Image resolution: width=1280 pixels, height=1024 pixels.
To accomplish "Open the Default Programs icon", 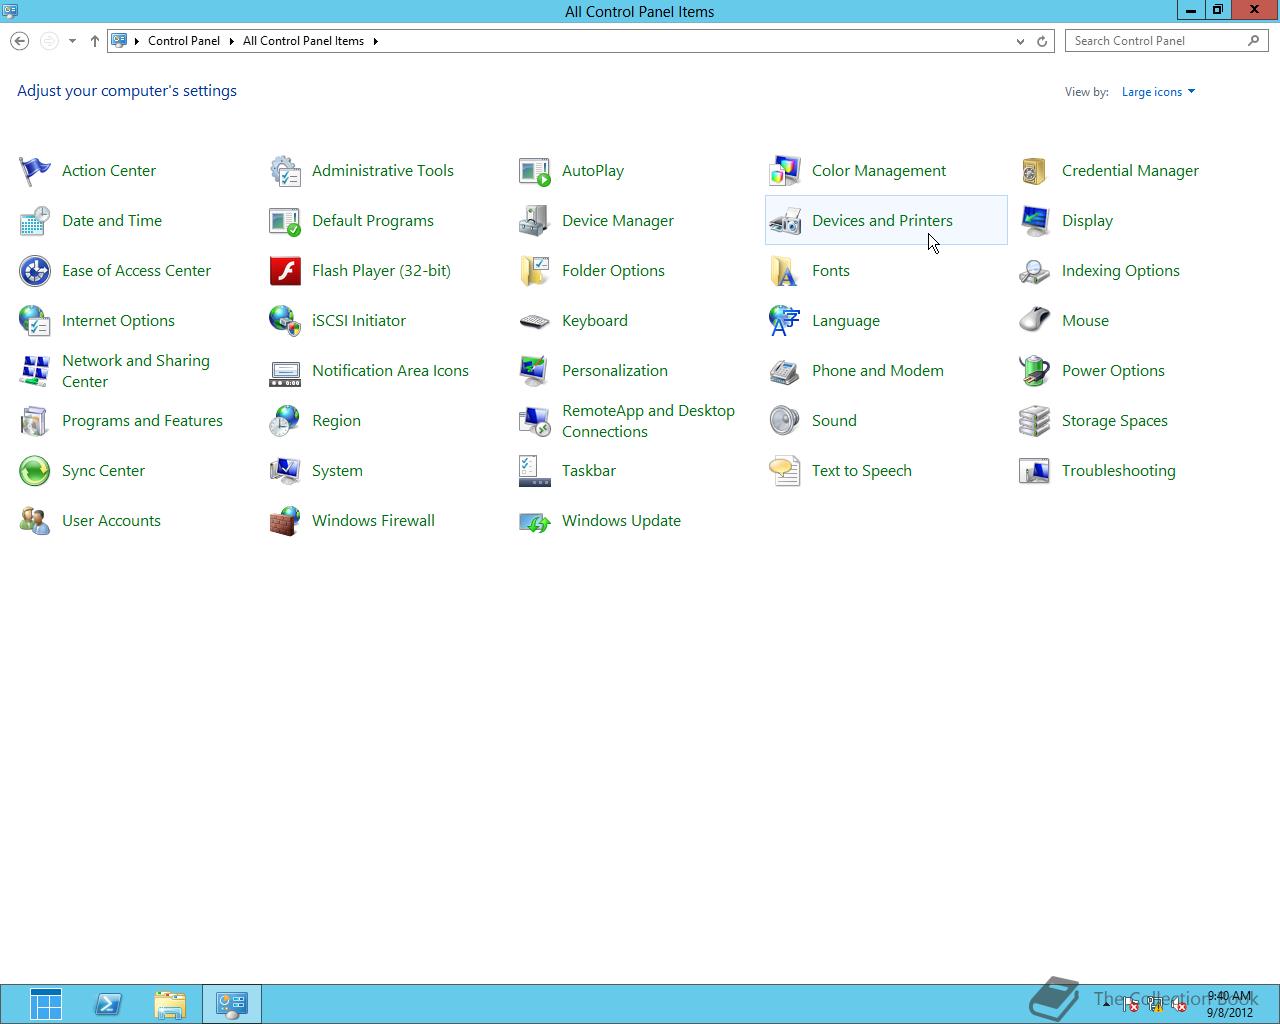I will click(285, 221).
